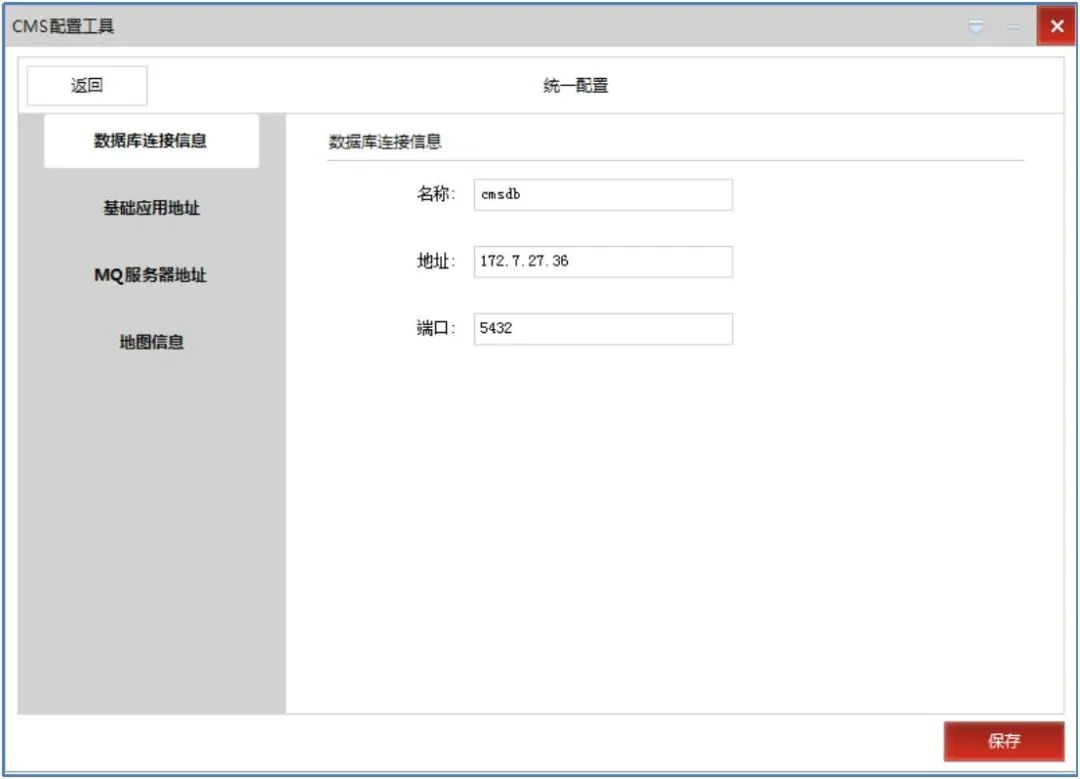Click the red X close icon
The width and height of the screenshot is (1080, 779).
(x=1055, y=26)
